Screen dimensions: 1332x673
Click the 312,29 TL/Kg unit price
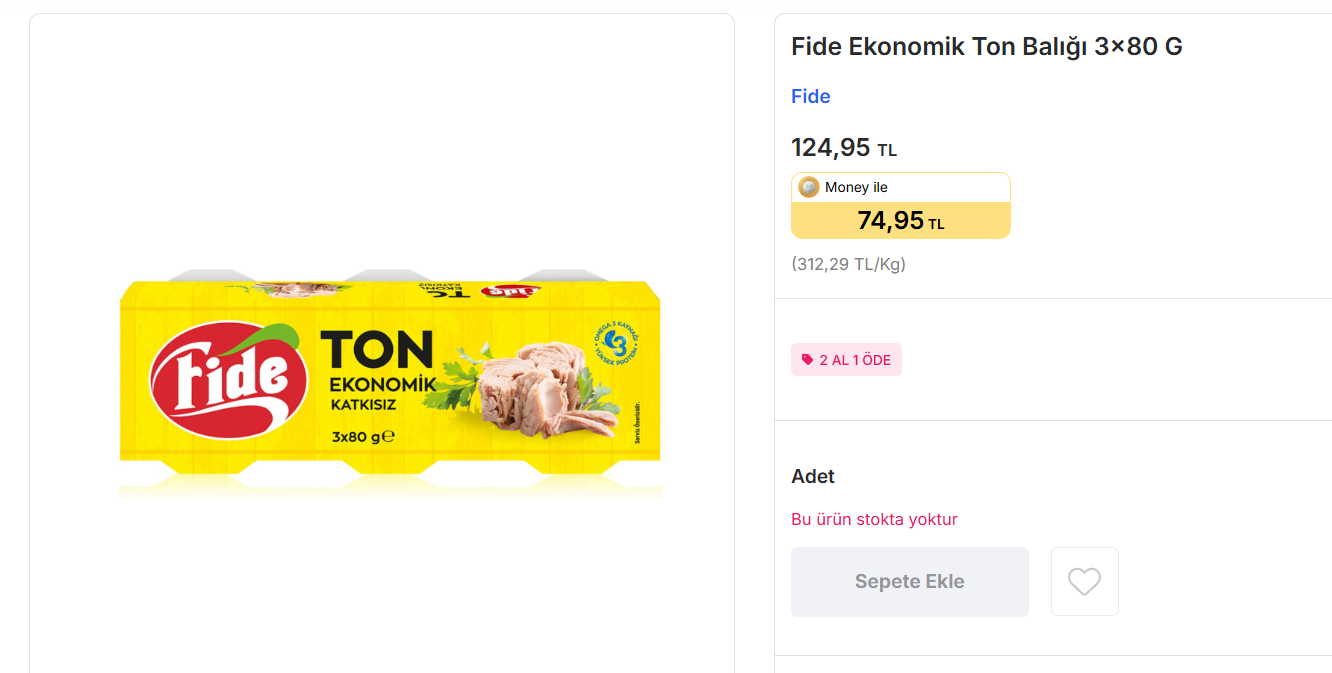[848, 264]
